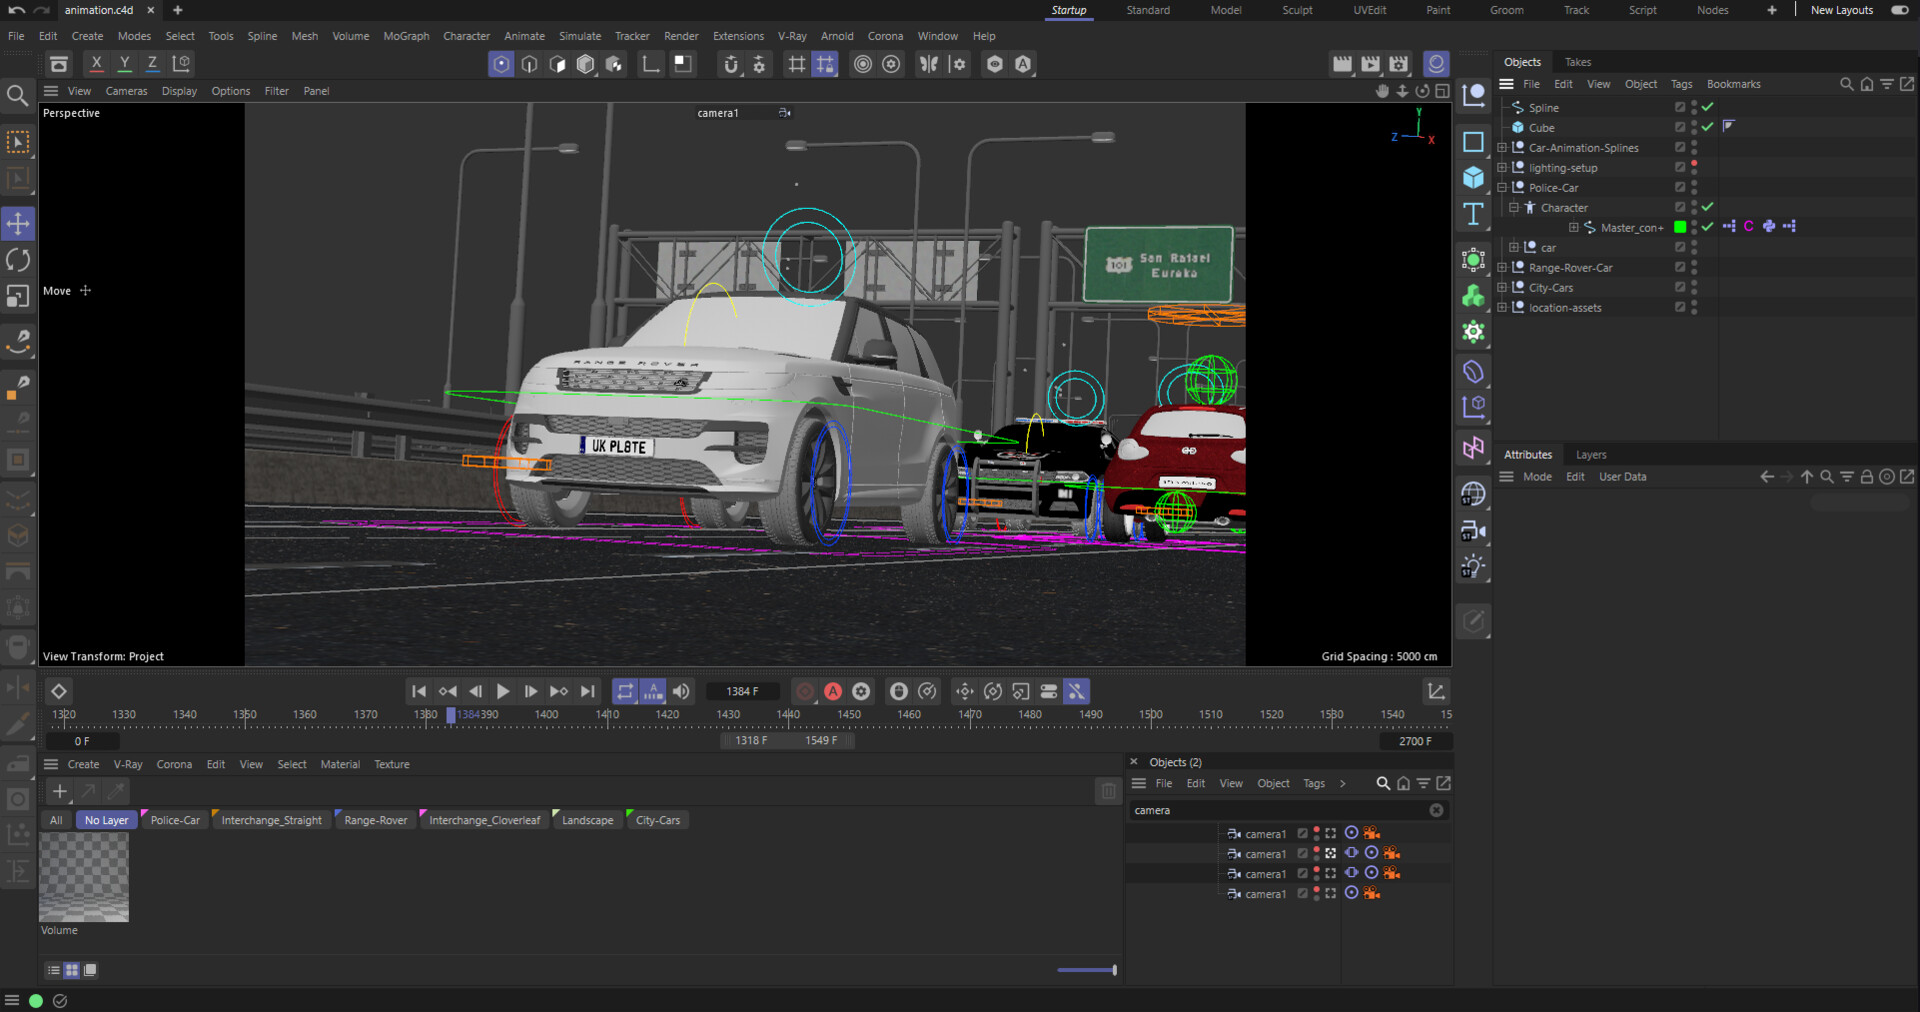Toggle Autokeying with the red A button

[833, 691]
